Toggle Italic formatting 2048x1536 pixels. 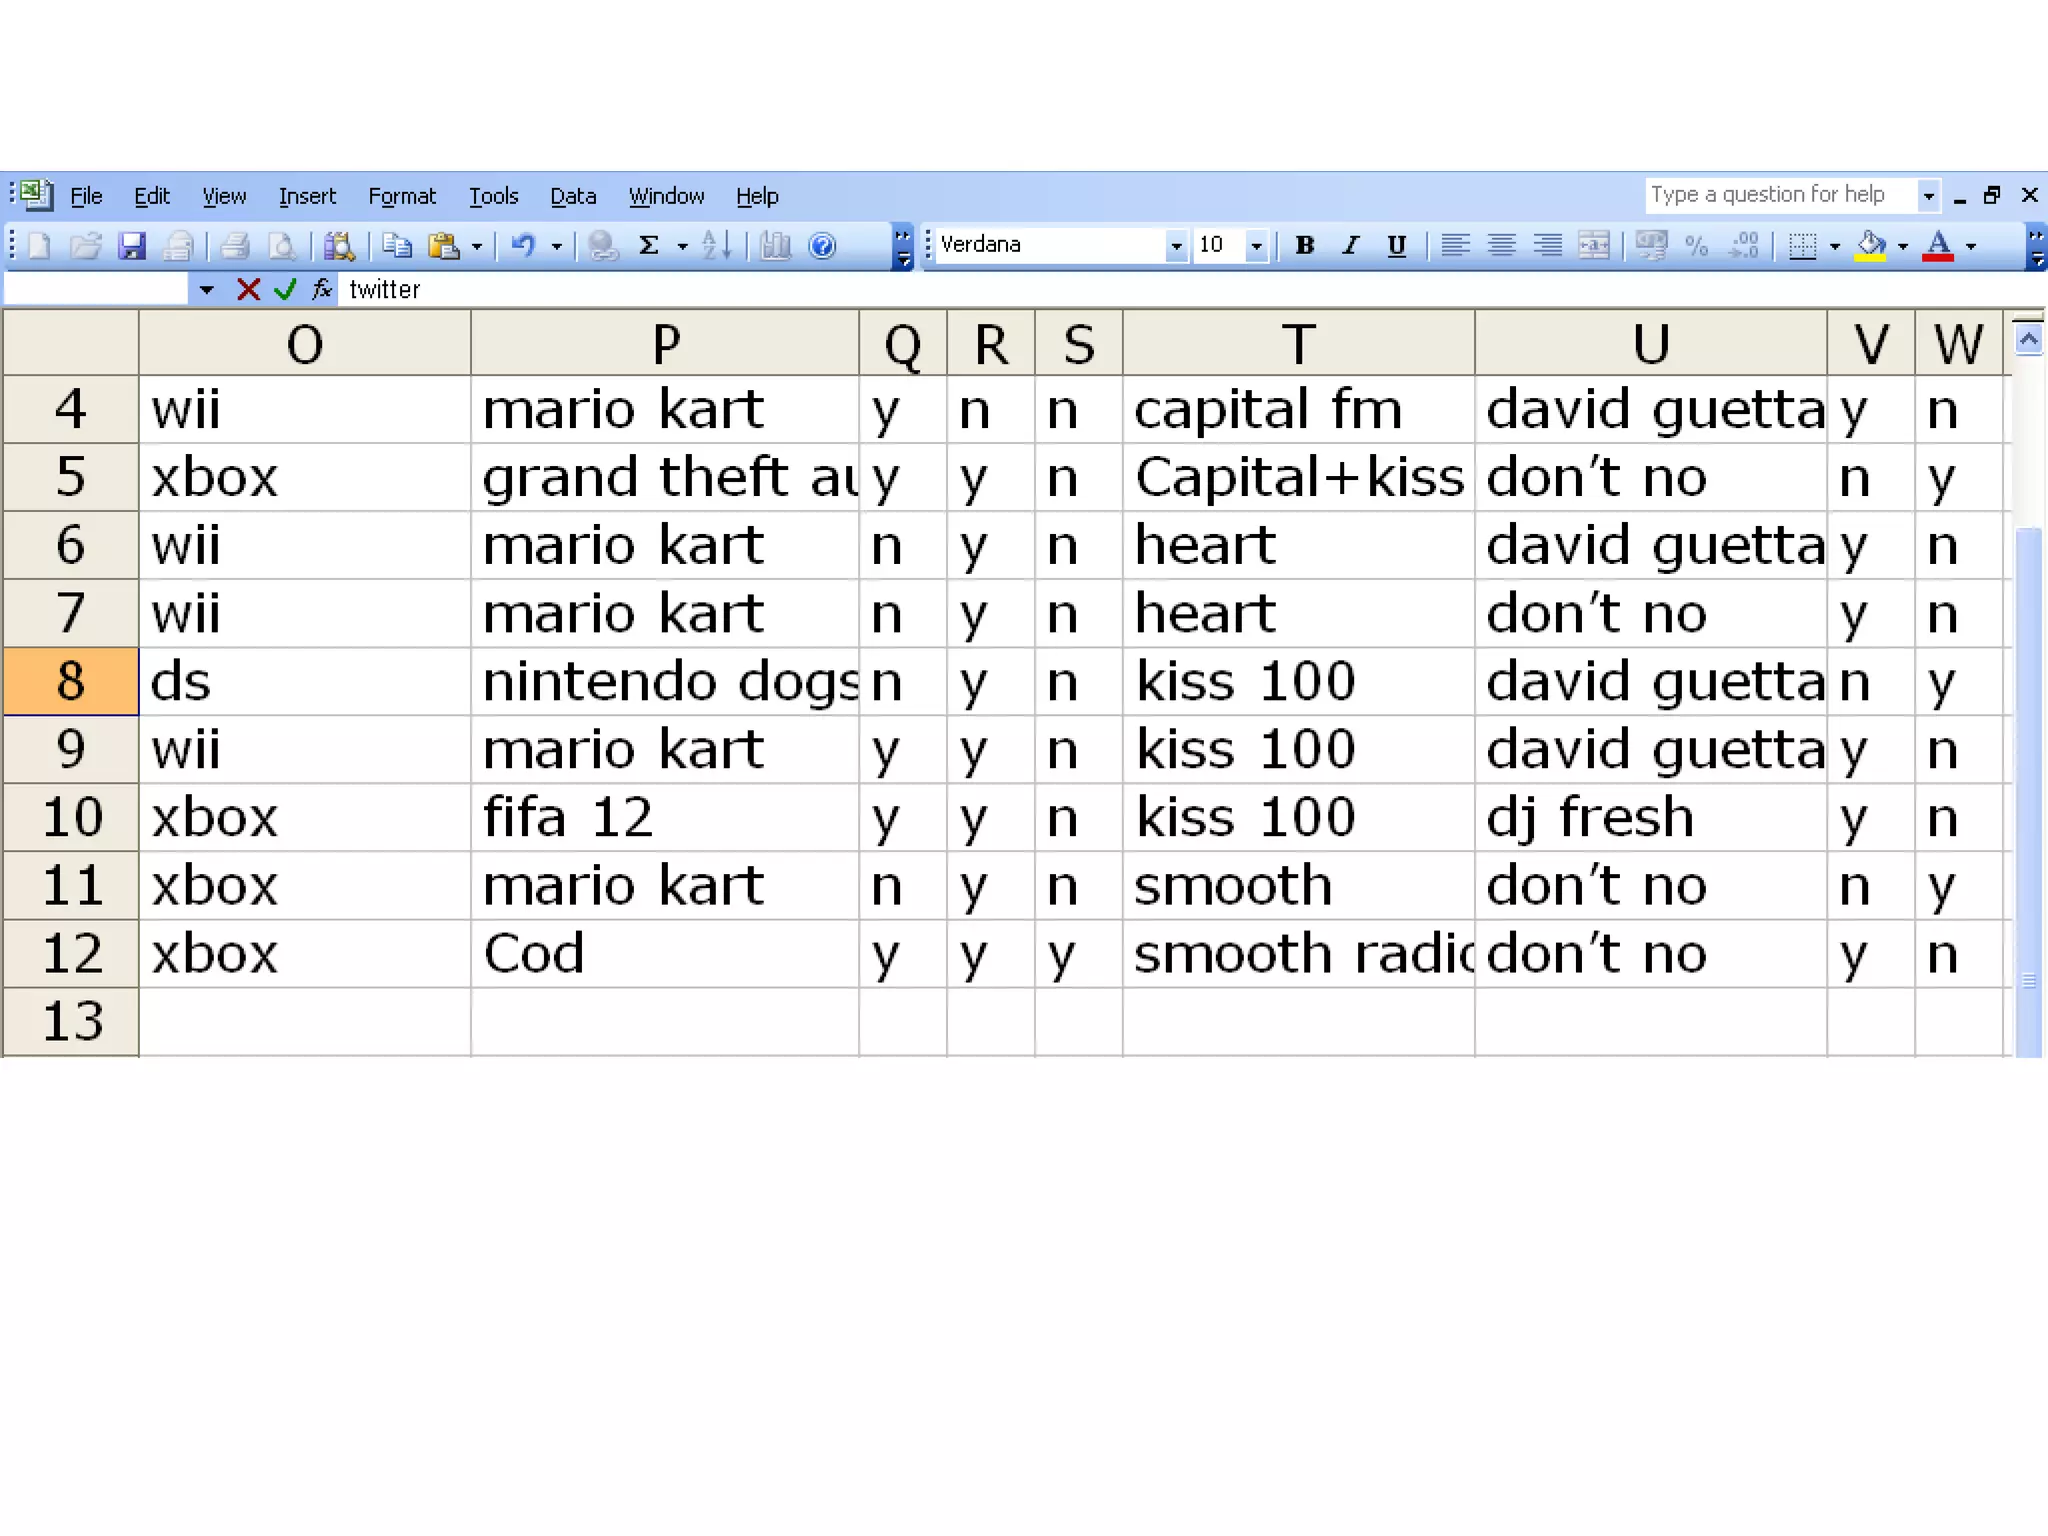tap(1351, 246)
